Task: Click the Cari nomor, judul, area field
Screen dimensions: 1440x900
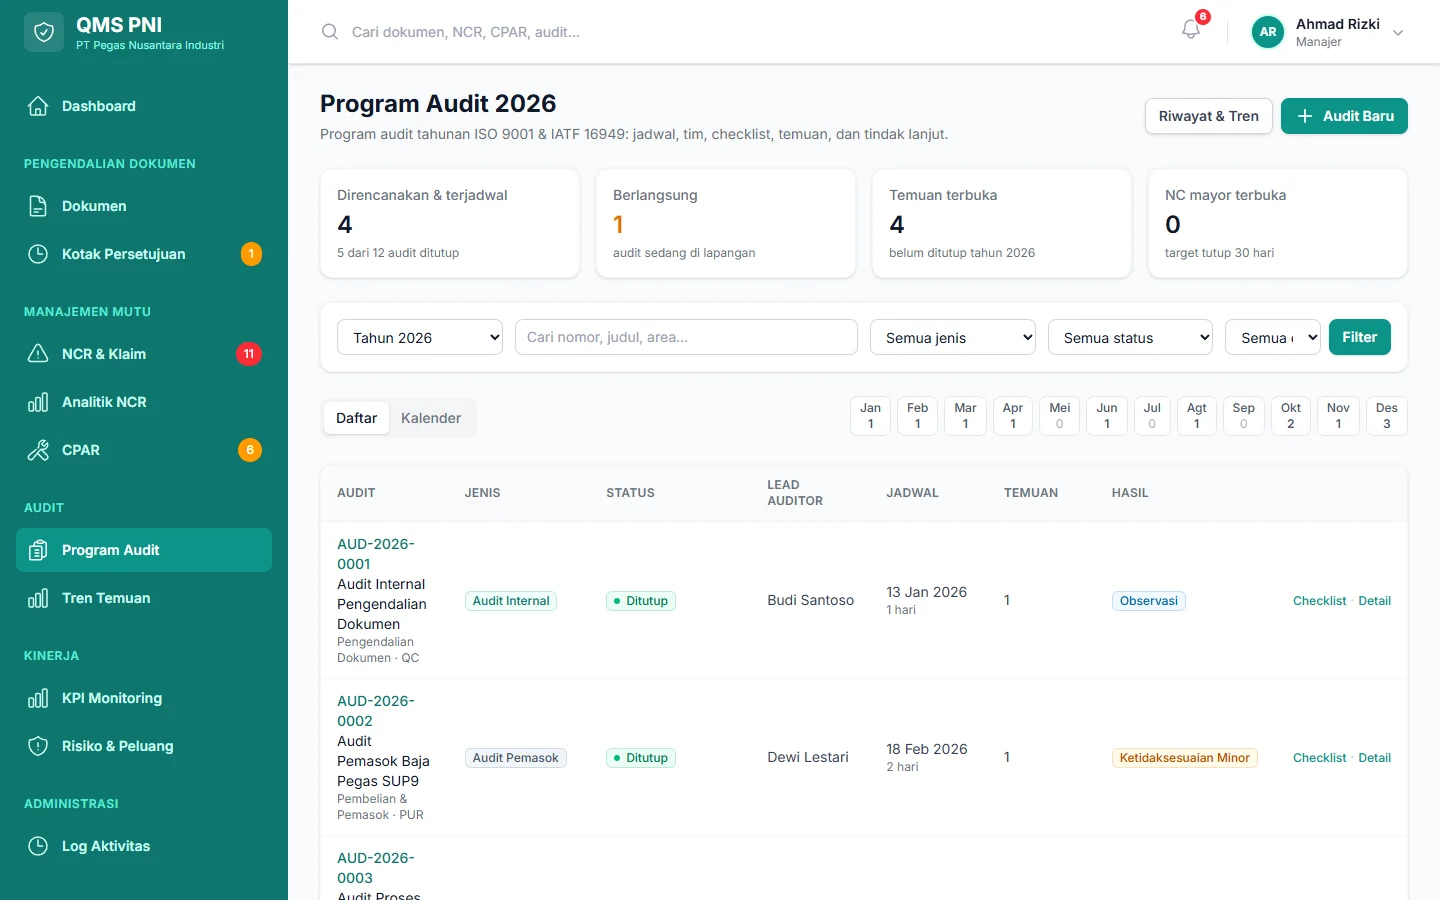Action: (686, 337)
